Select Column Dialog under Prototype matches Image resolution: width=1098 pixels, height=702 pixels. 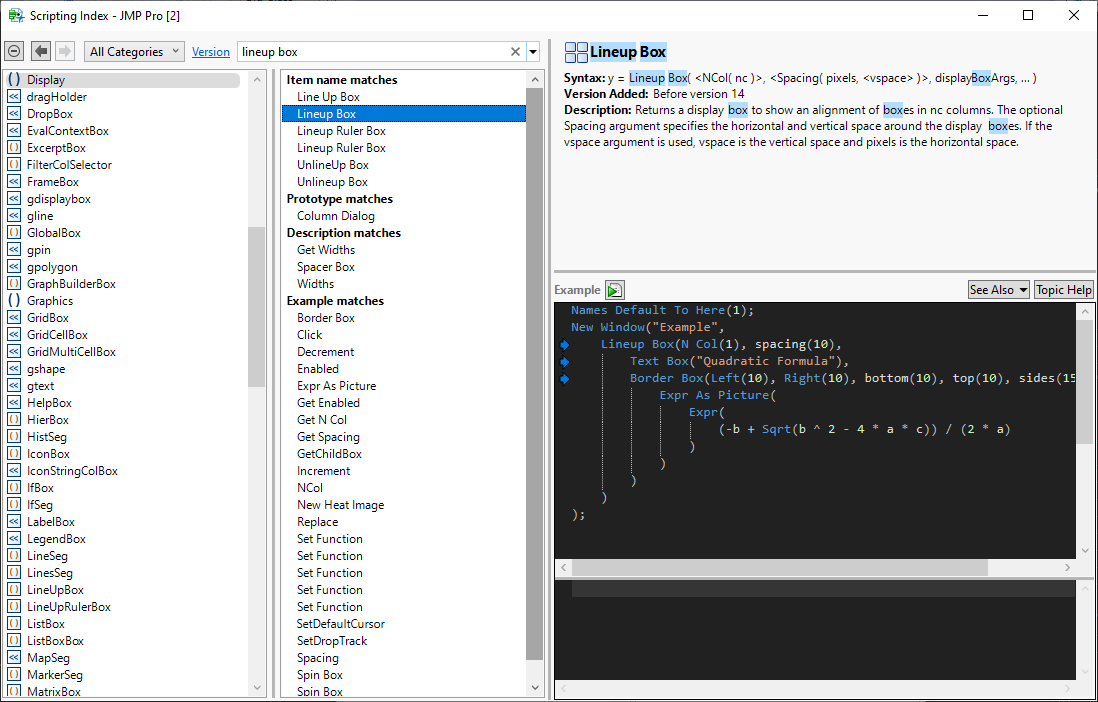click(336, 216)
